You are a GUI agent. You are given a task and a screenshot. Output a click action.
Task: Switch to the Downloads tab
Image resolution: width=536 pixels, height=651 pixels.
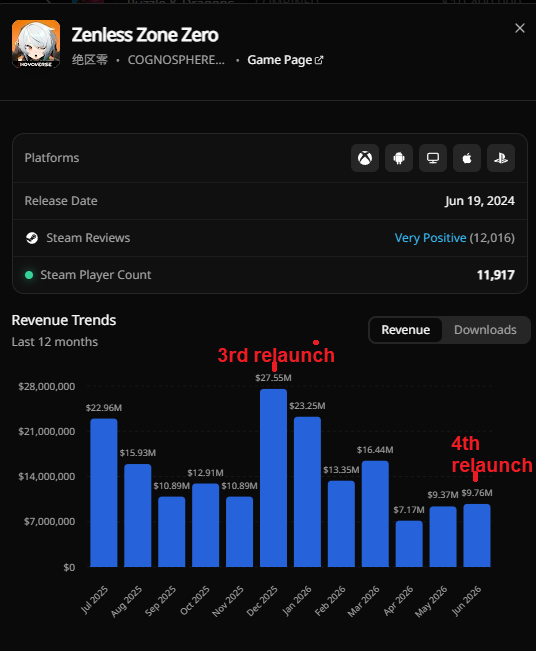coord(485,330)
